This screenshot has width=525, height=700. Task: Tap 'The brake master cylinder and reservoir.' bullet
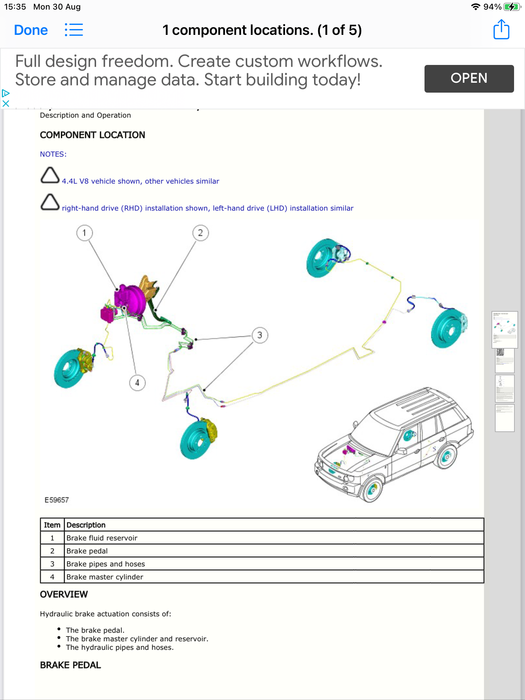tap(137, 639)
